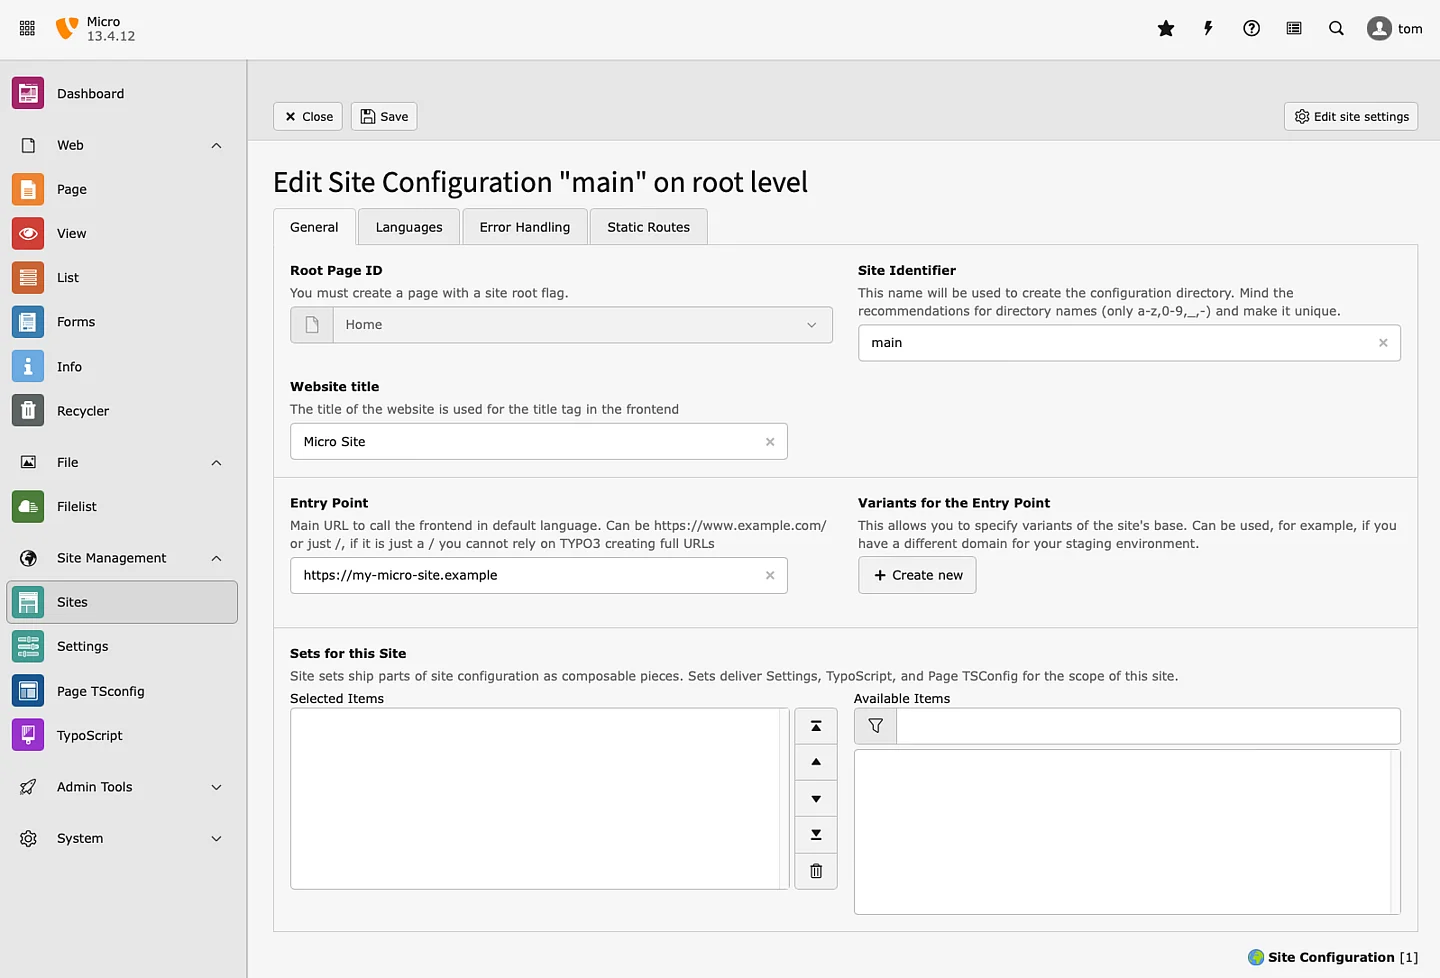Viewport: 1440px width, 978px height.
Task: Open the help question mark icon
Action: click(1251, 29)
